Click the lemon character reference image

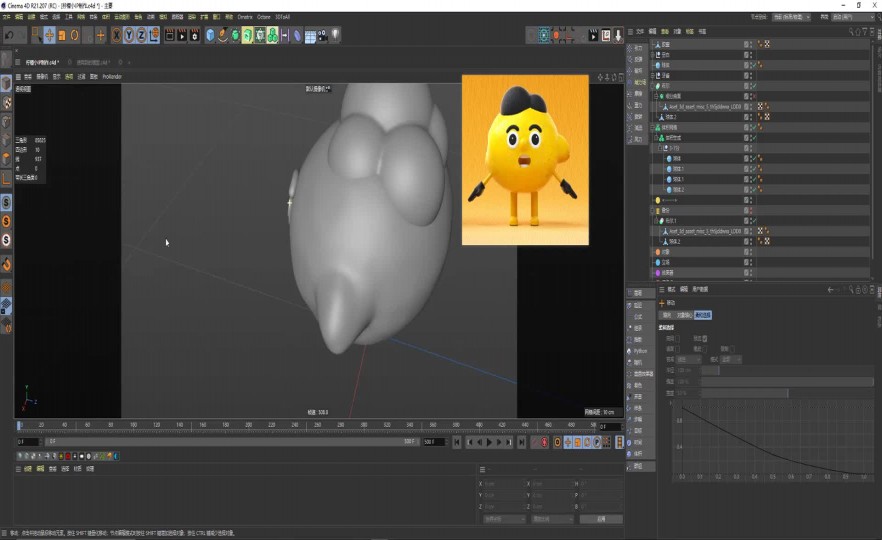point(525,160)
